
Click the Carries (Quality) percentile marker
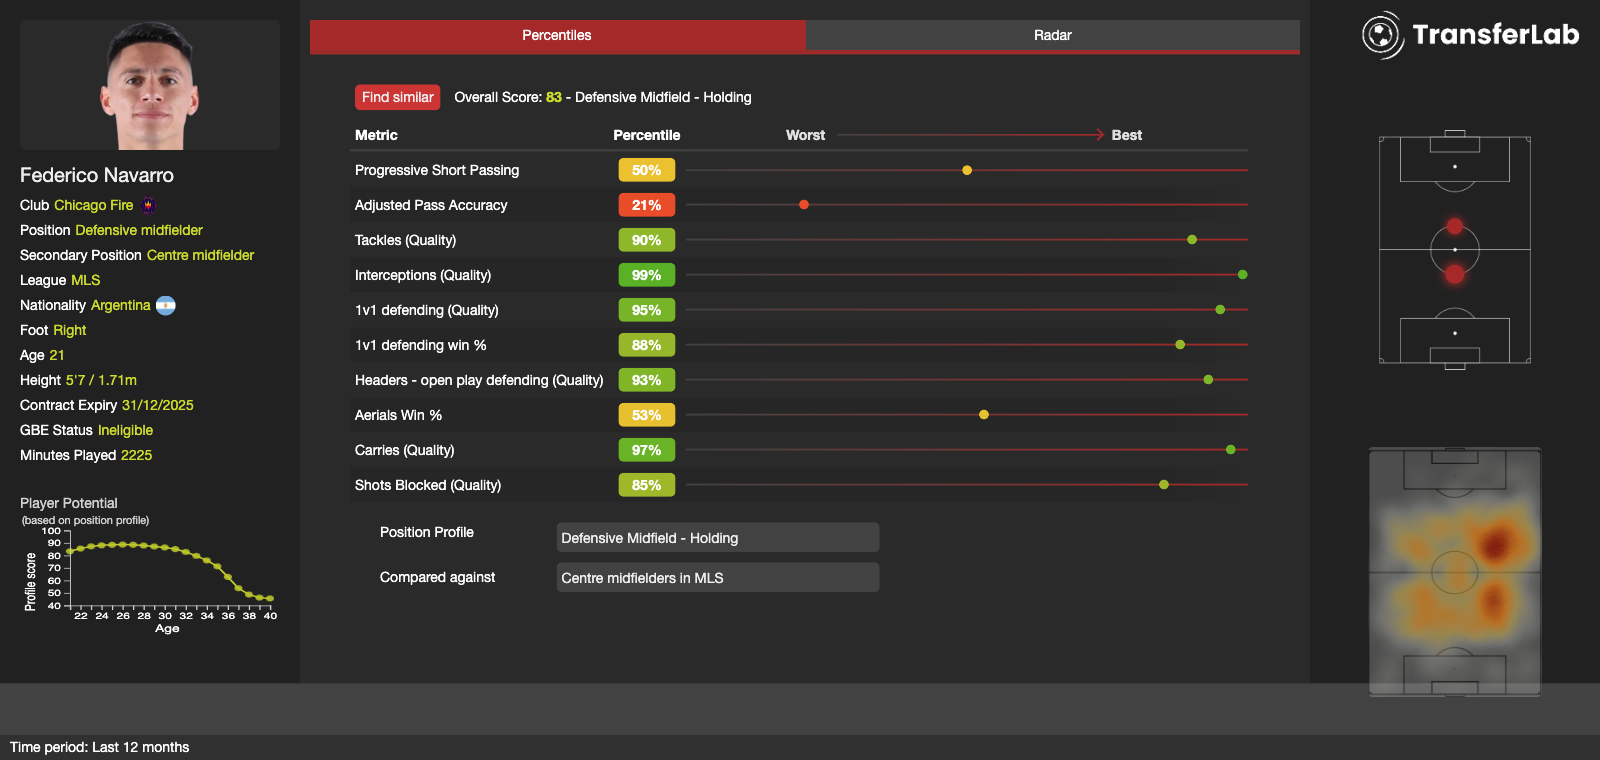[x=1231, y=450]
